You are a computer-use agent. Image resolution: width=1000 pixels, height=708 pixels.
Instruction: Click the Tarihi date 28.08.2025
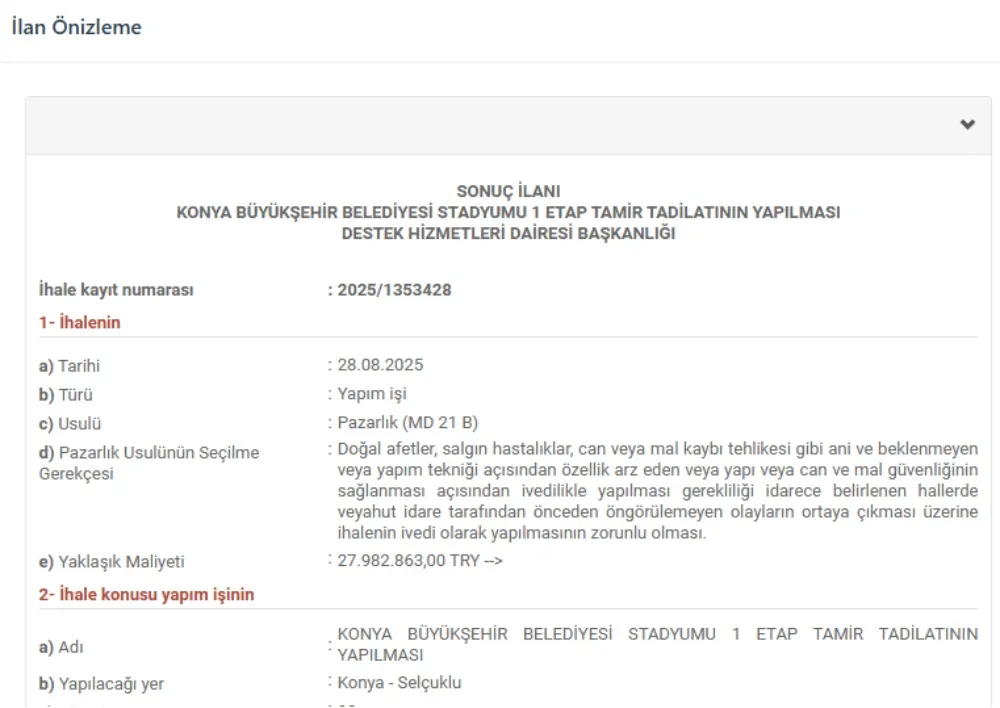point(379,364)
